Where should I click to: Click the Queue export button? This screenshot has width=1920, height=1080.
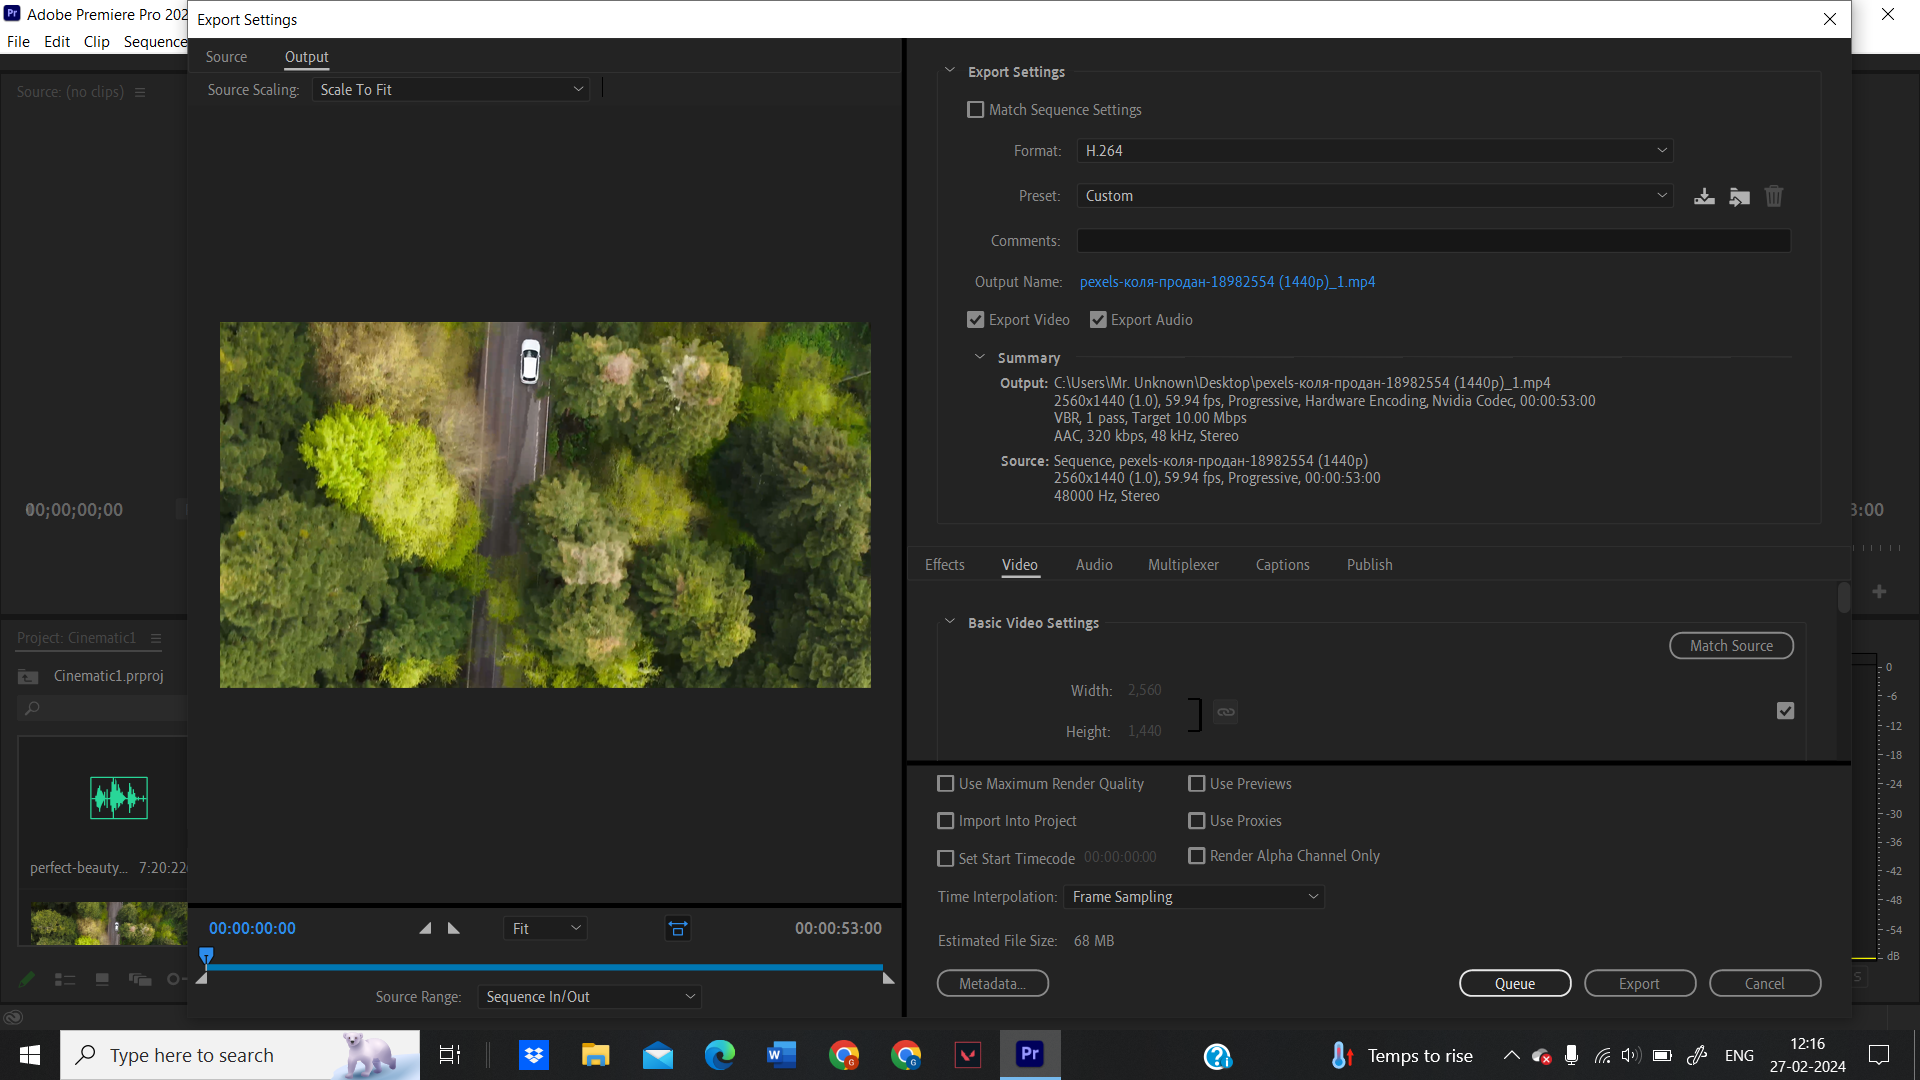coord(1515,982)
